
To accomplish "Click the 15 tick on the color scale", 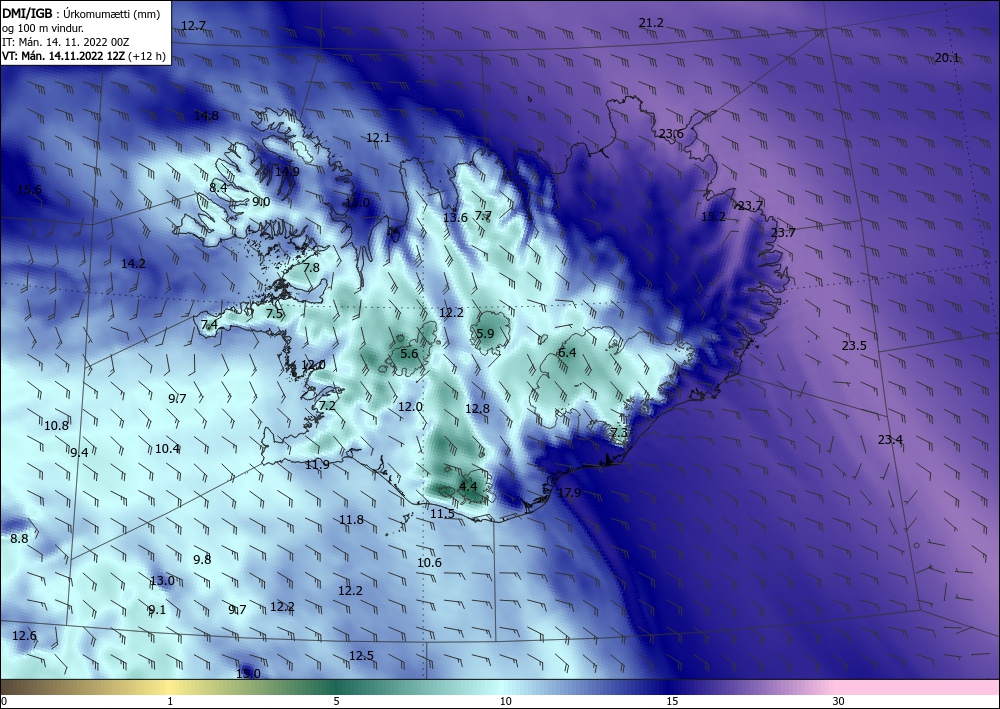I will (x=672, y=702).
